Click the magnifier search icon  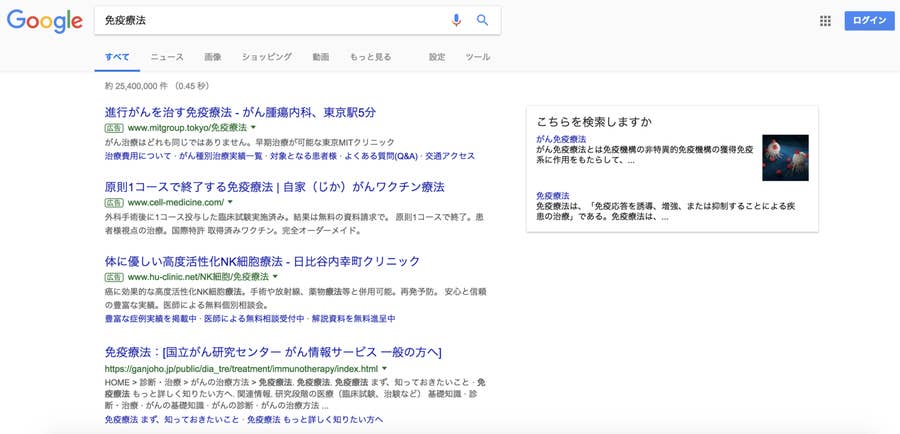click(x=483, y=21)
